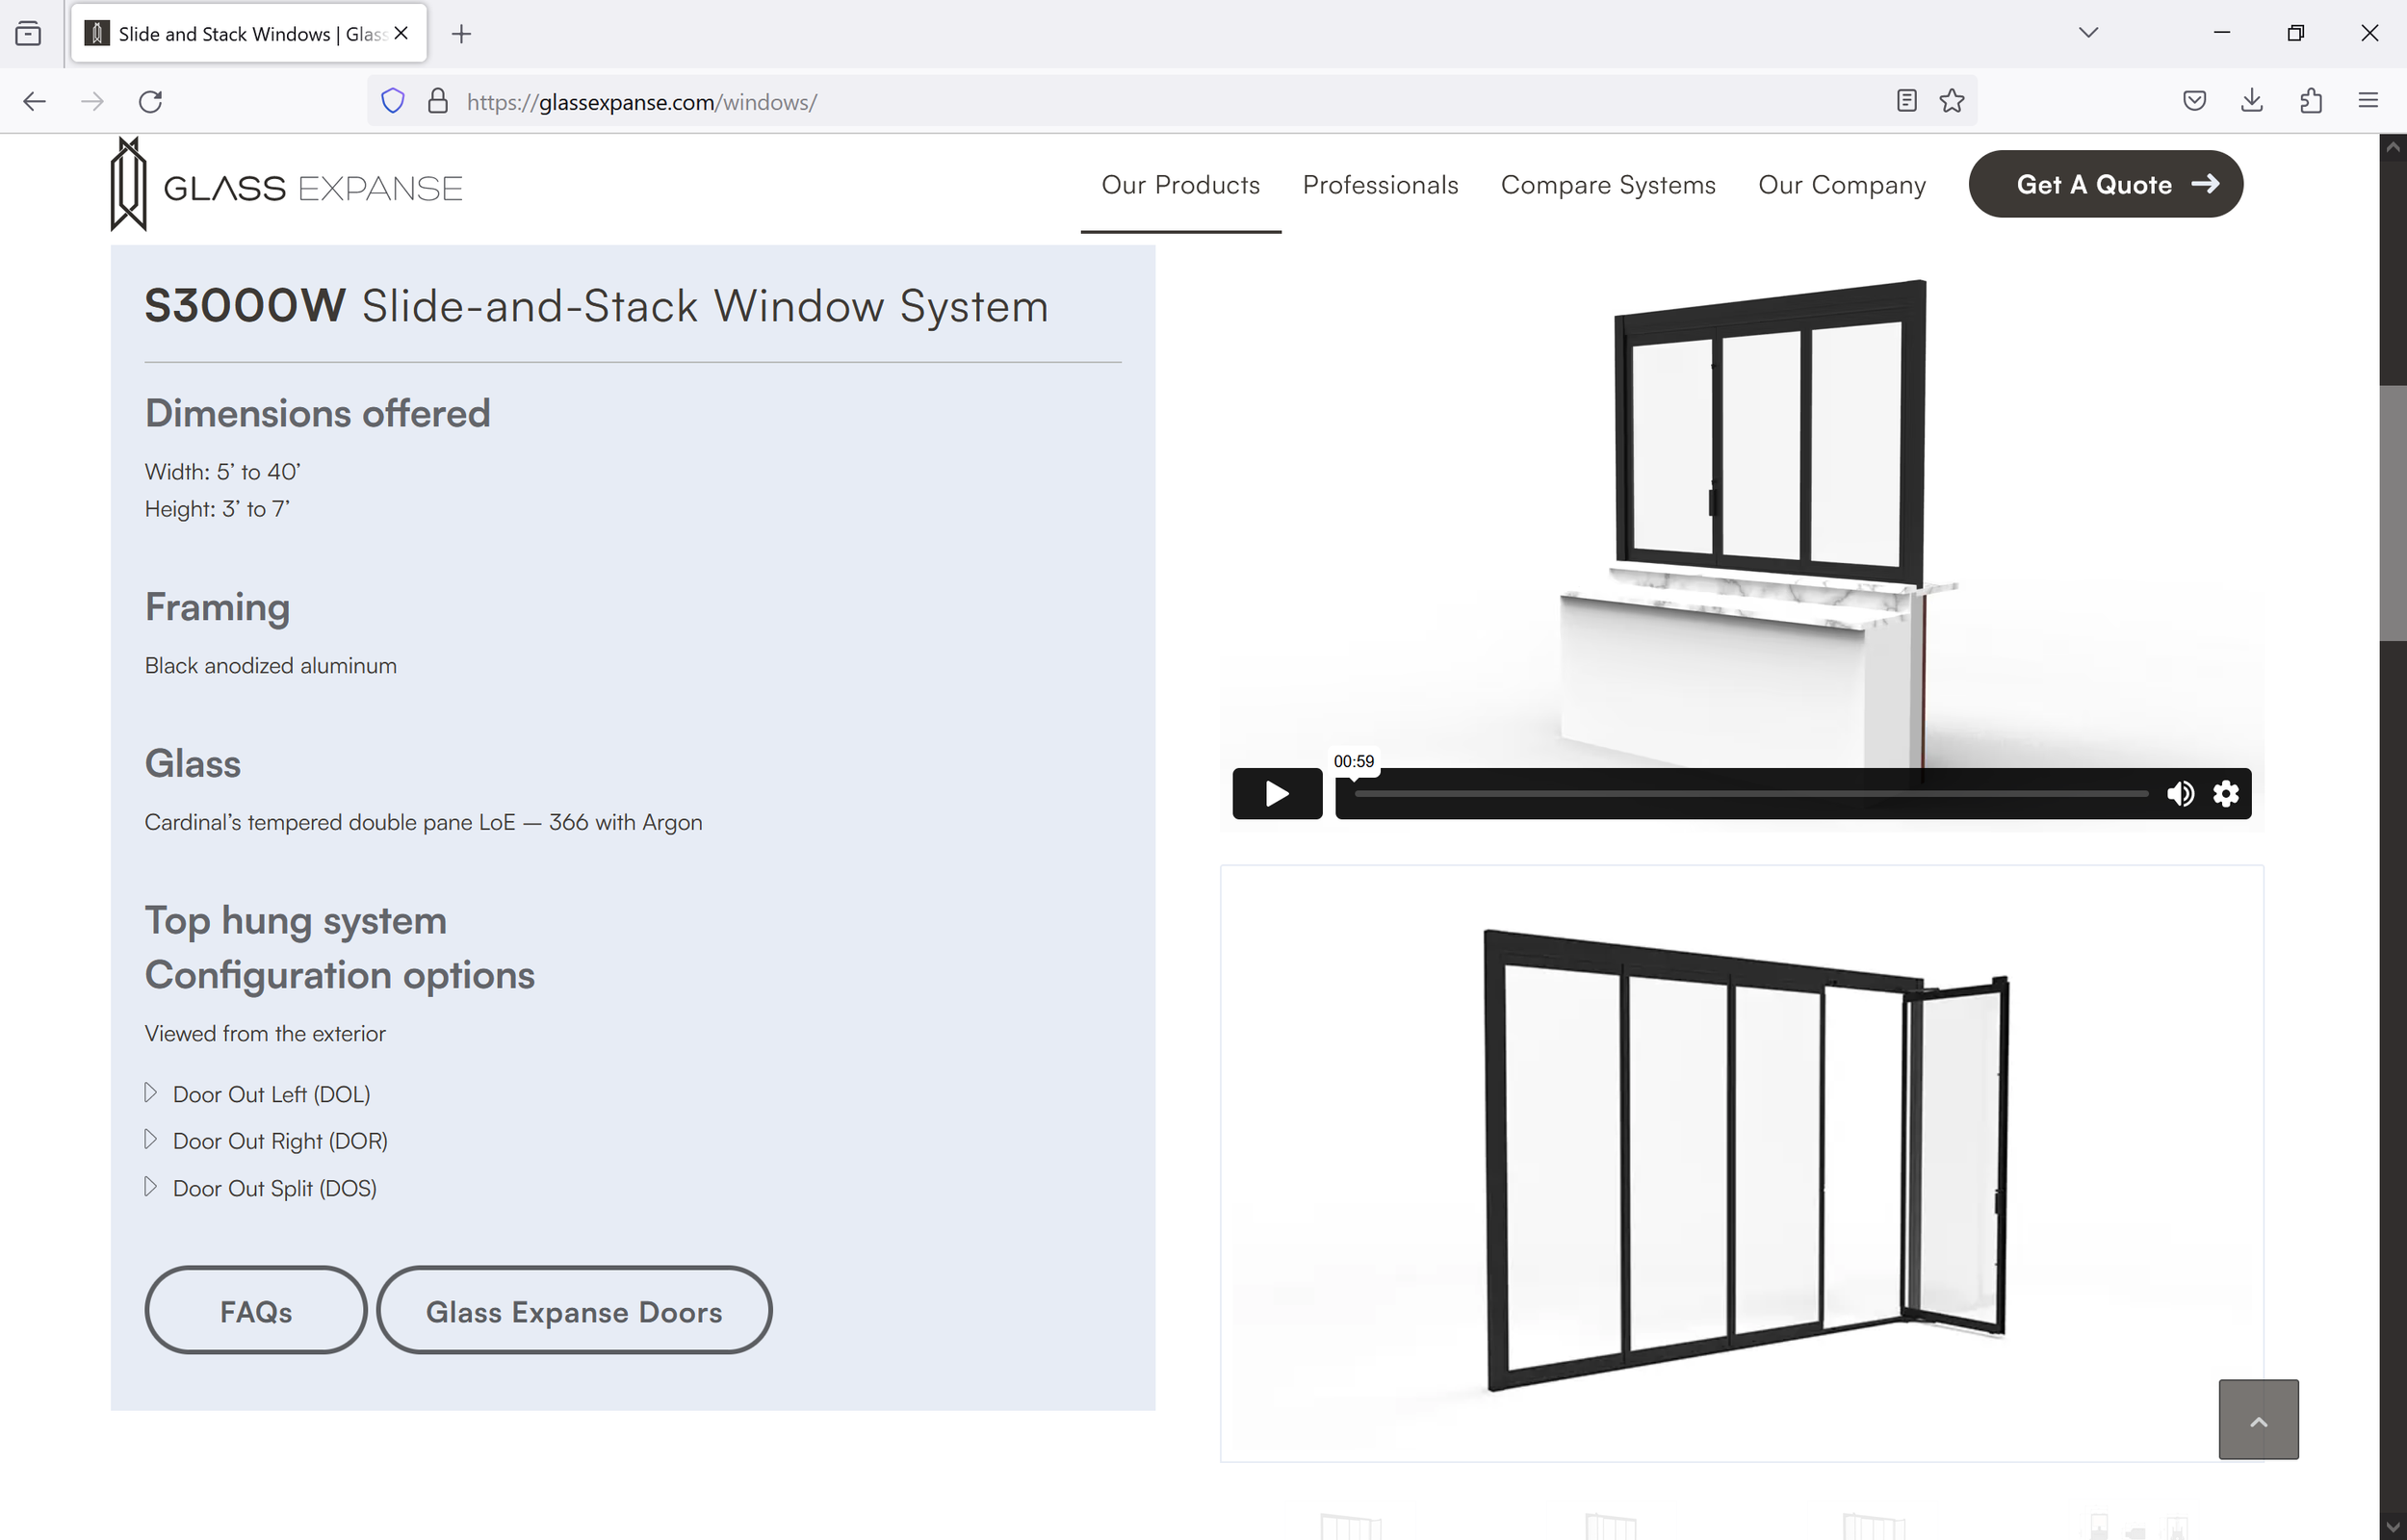2407x1540 pixels.
Task: Open the Our Products menu
Action: [1180, 185]
